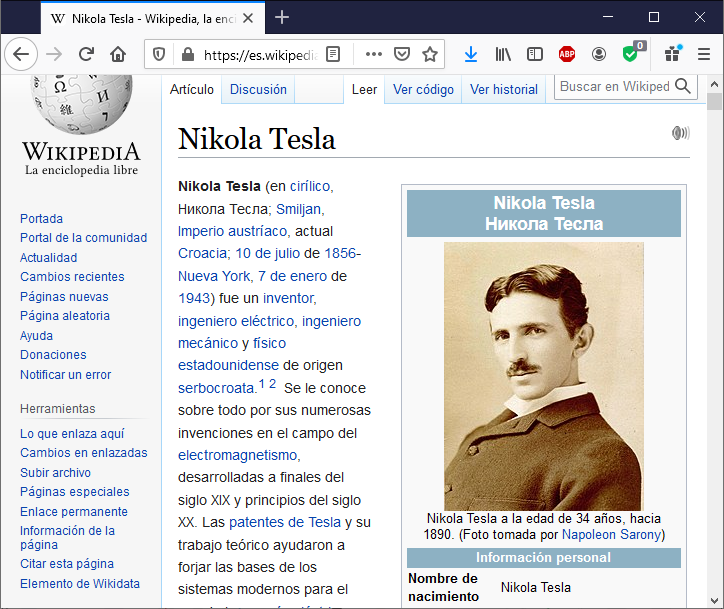Image resolution: width=724 pixels, height=609 pixels.
Task: Click Enlace permanente
Action: click(x=74, y=512)
